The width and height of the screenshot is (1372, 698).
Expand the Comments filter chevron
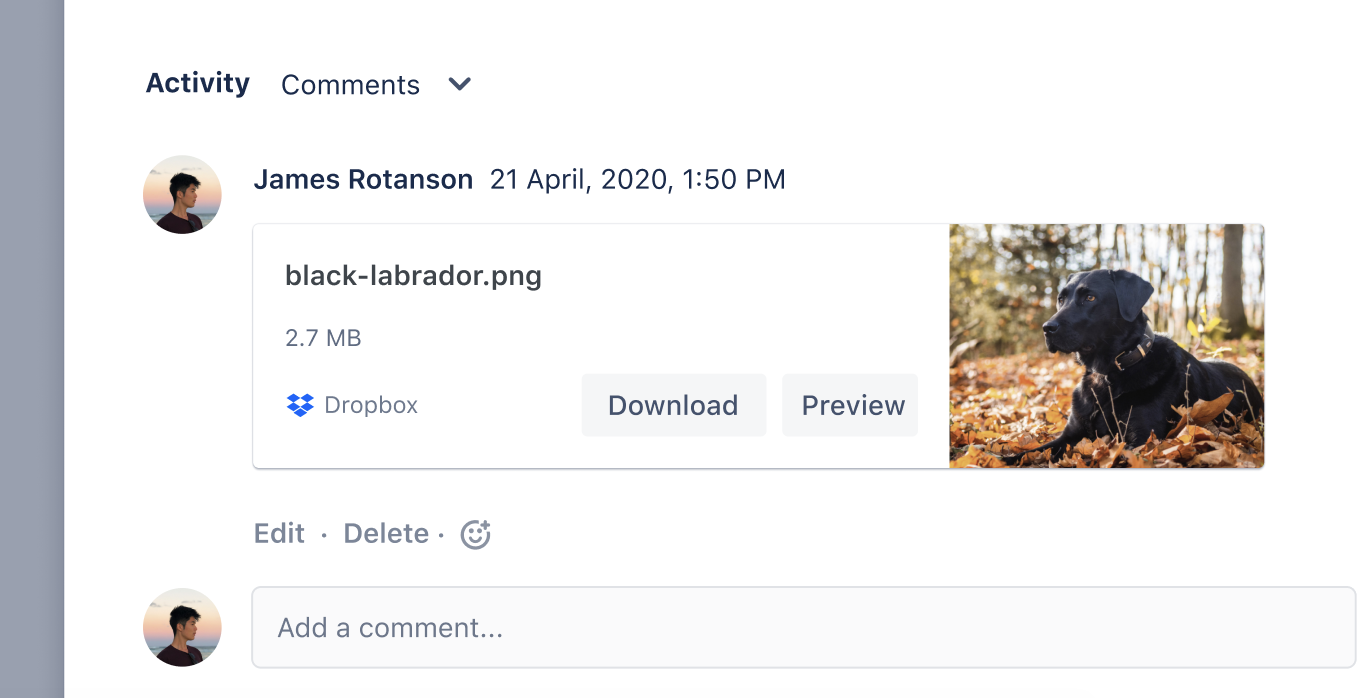pyautogui.click(x=459, y=85)
